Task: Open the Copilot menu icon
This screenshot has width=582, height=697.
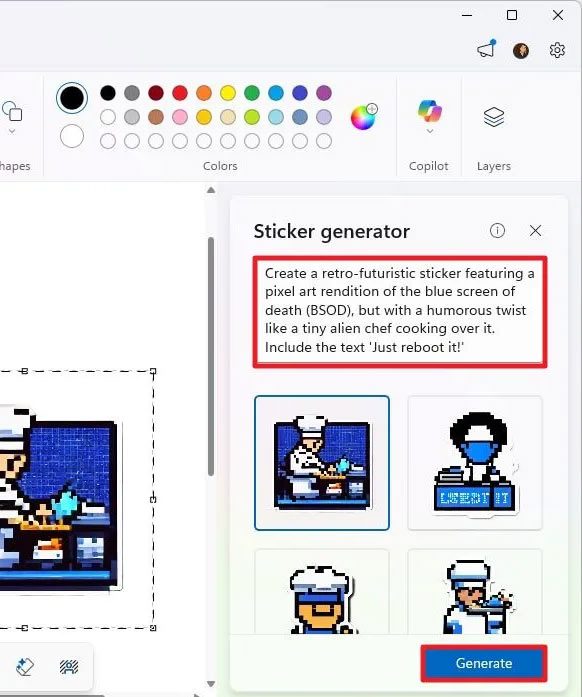Action: tap(429, 111)
